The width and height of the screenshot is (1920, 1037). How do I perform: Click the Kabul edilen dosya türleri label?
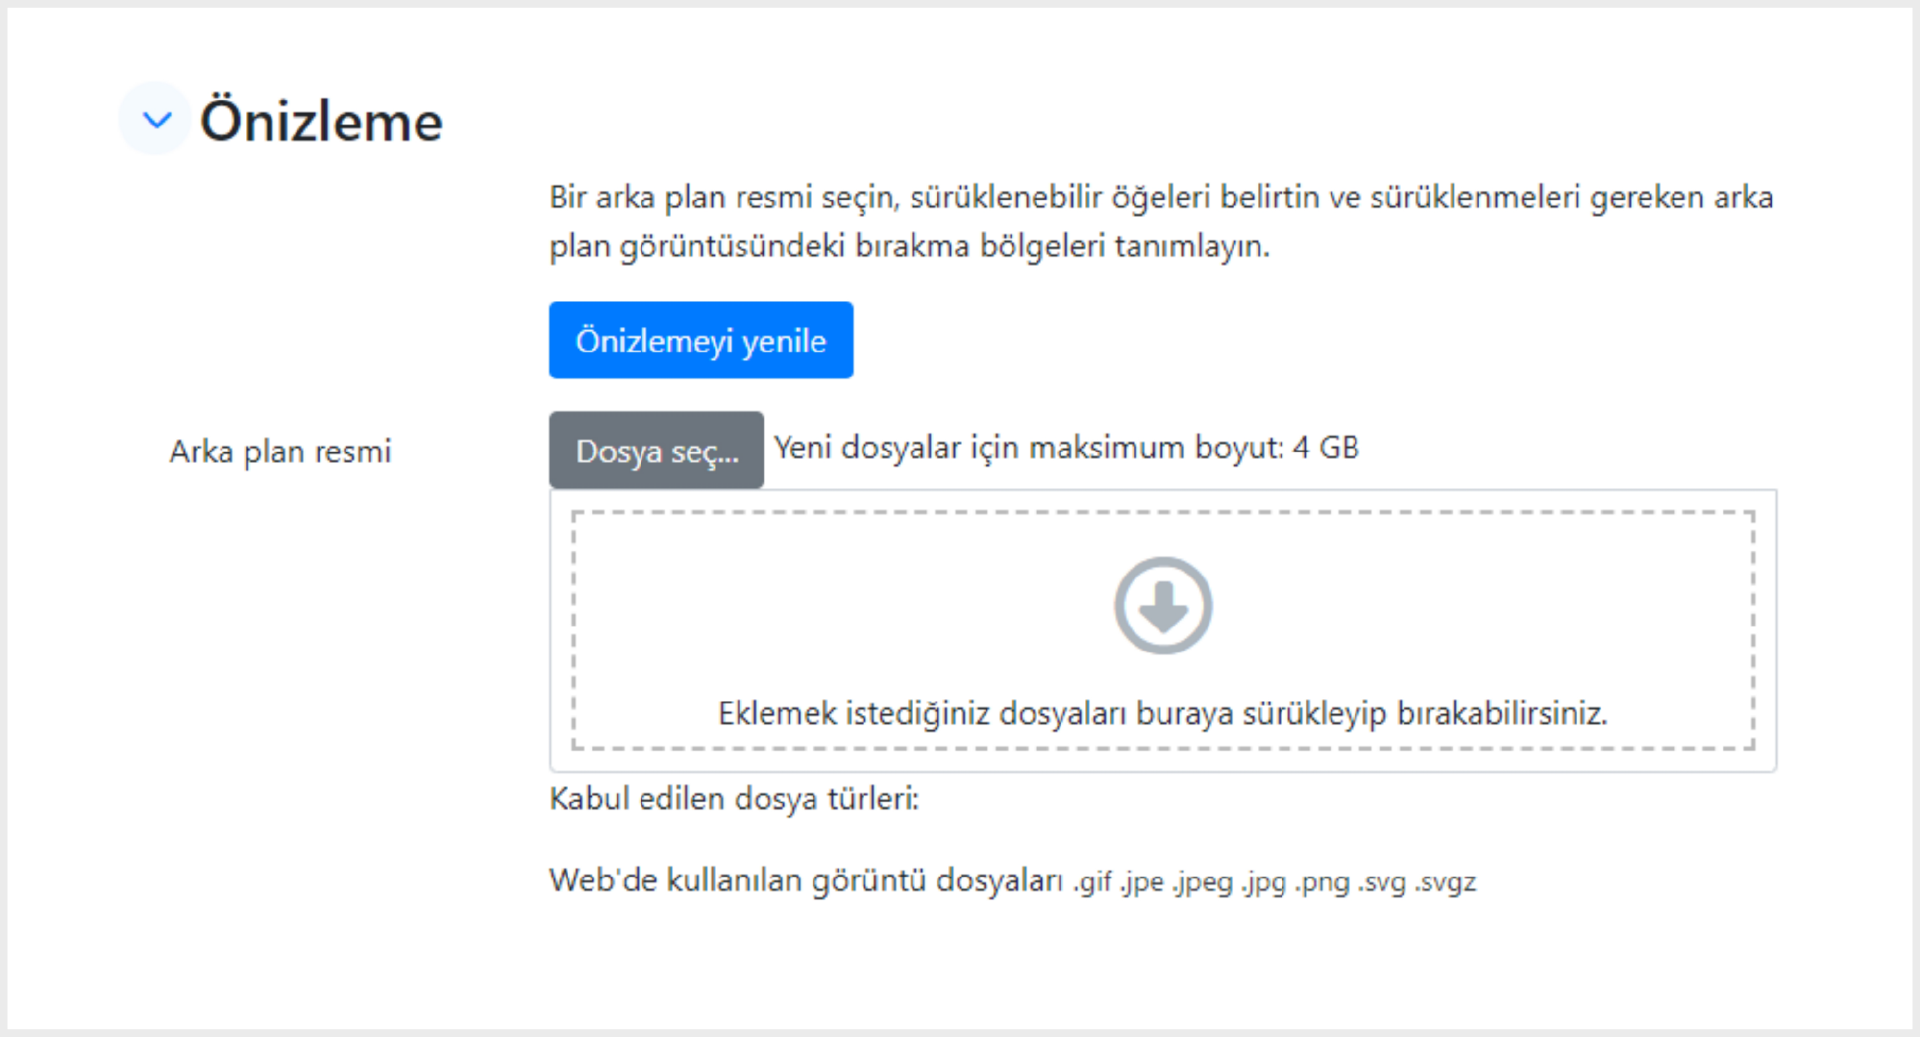[734, 799]
